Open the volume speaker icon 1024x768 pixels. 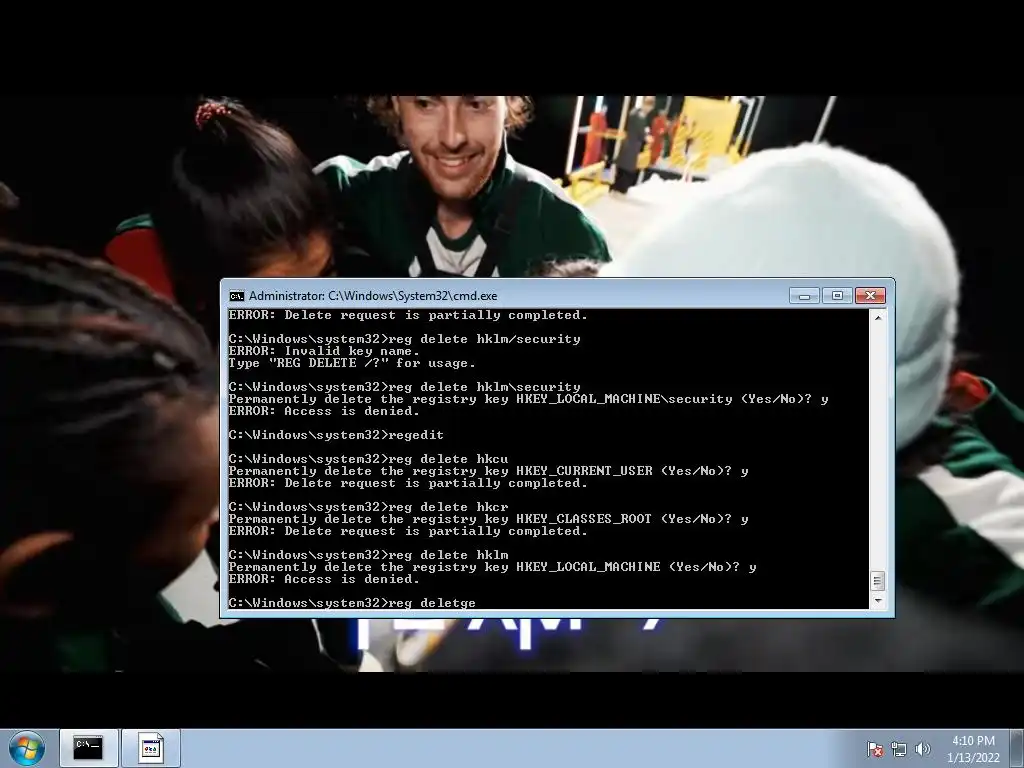pyautogui.click(x=923, y=749)
